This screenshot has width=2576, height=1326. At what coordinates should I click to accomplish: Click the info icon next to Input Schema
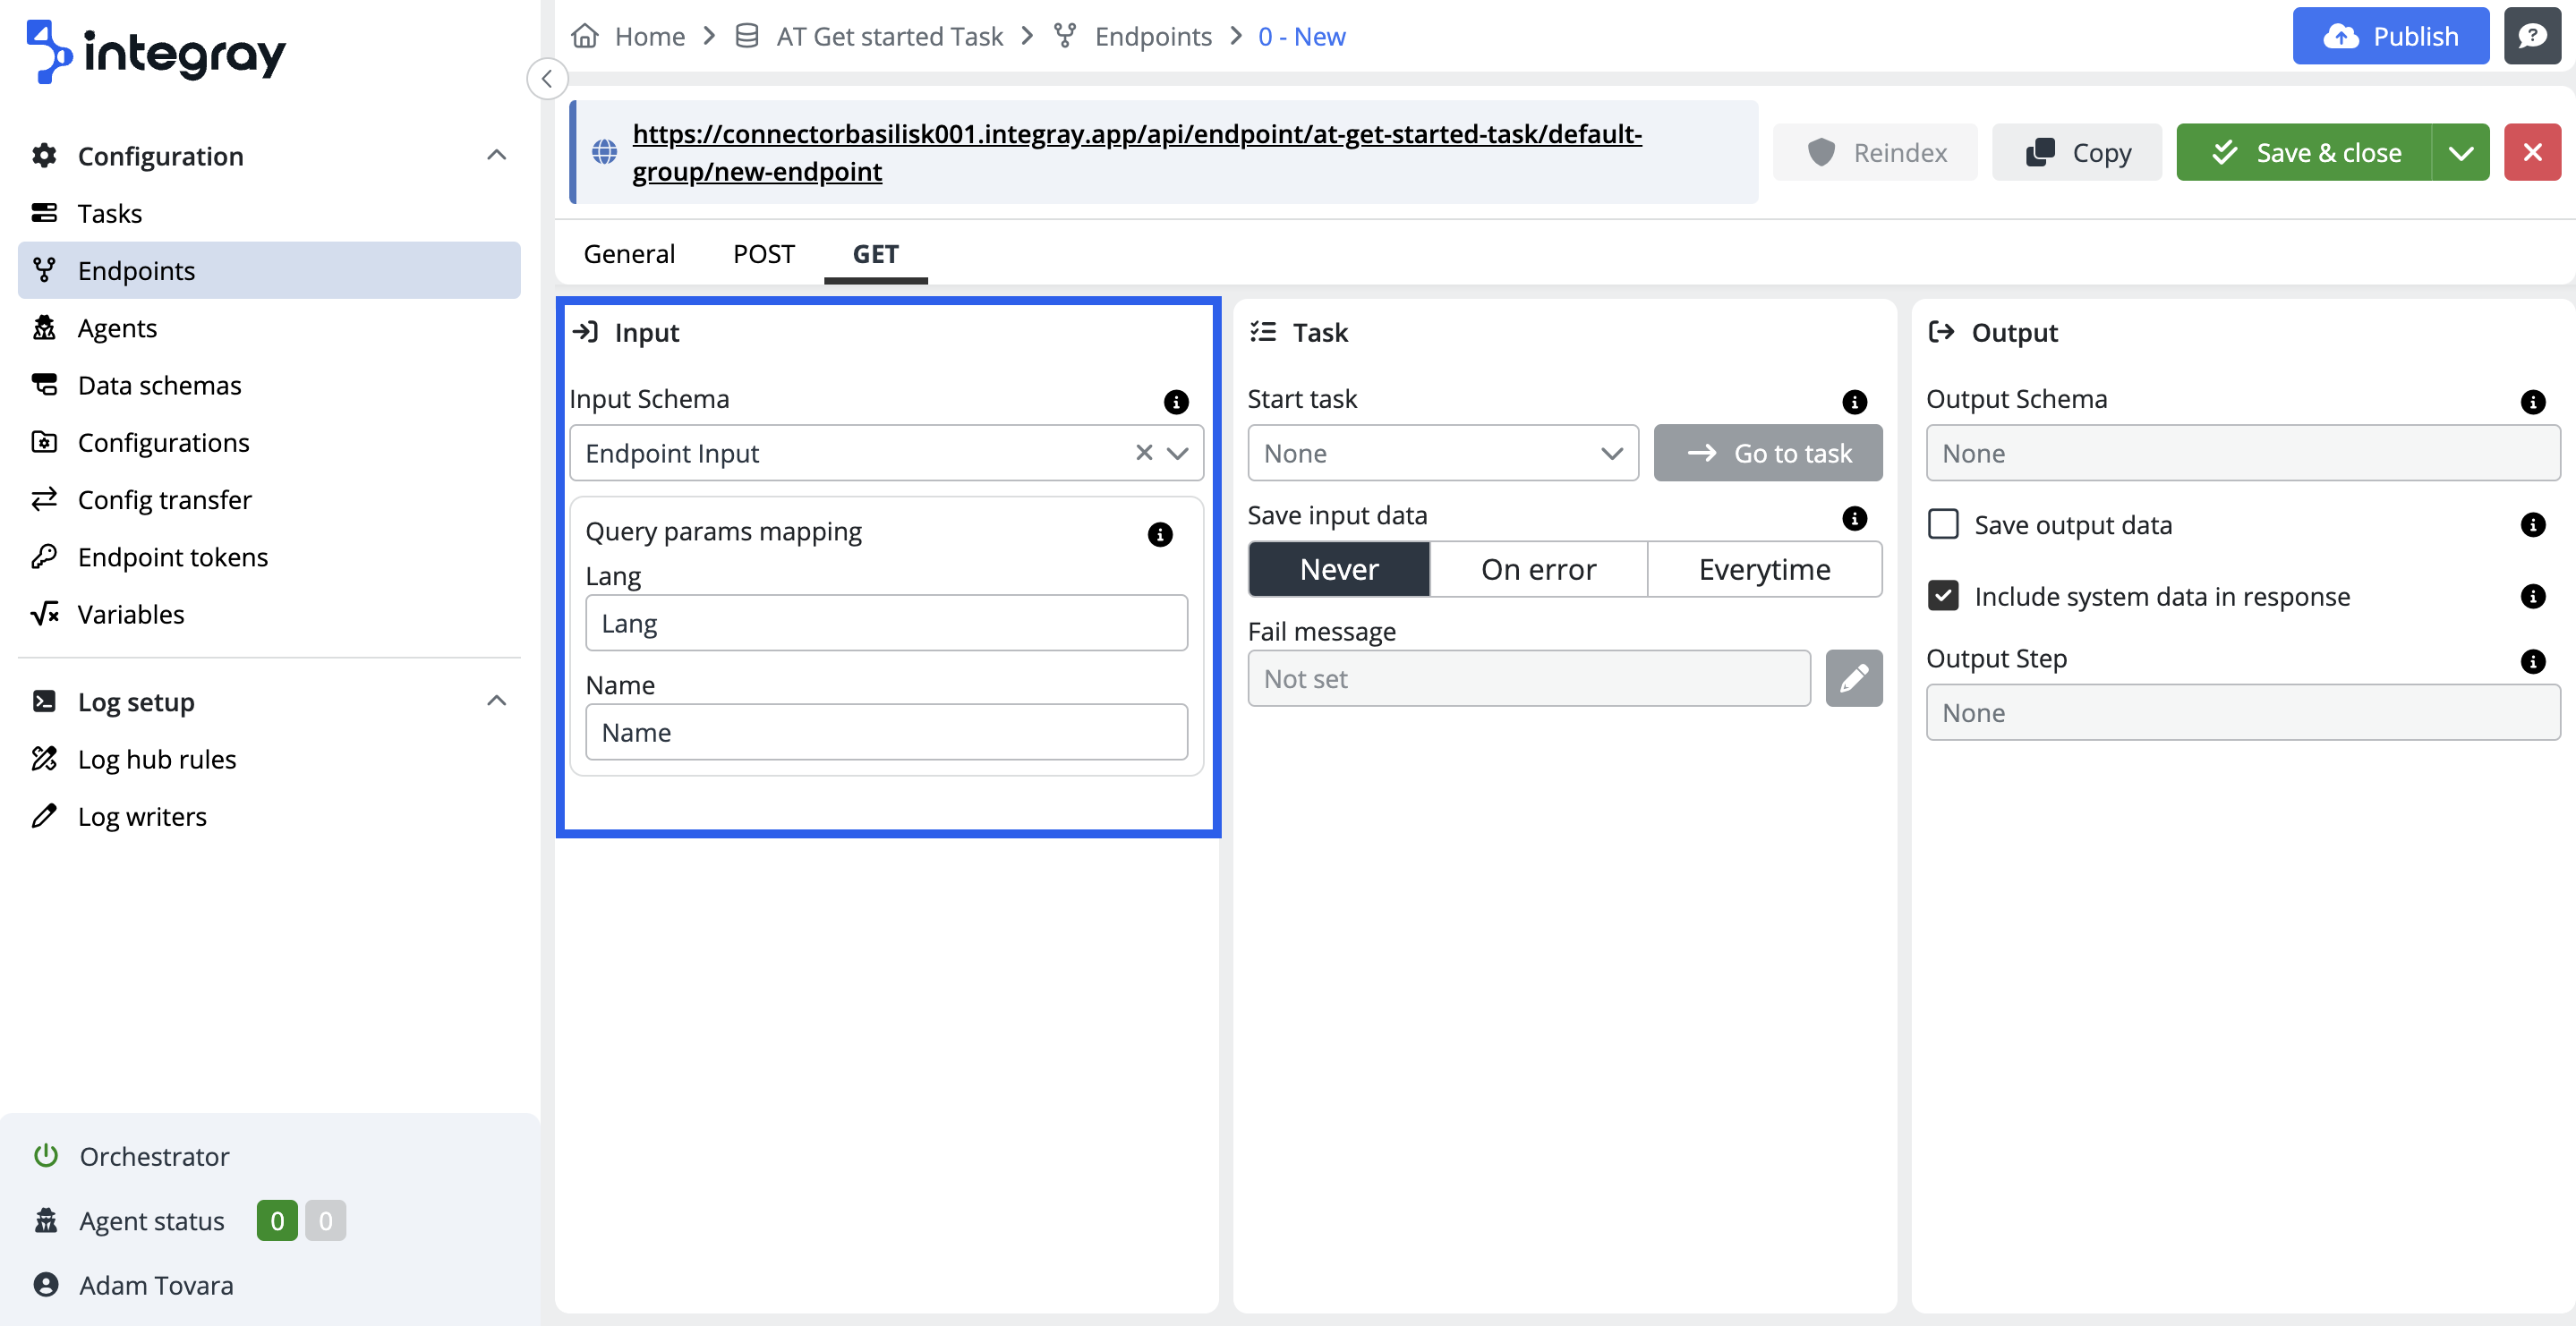click(x=1176, y=402)
